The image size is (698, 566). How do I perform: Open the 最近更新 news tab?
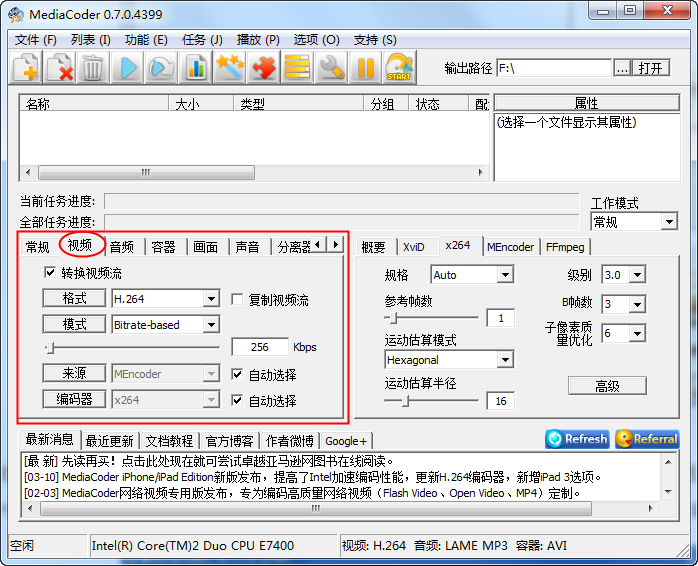click(x=110, y=441)
